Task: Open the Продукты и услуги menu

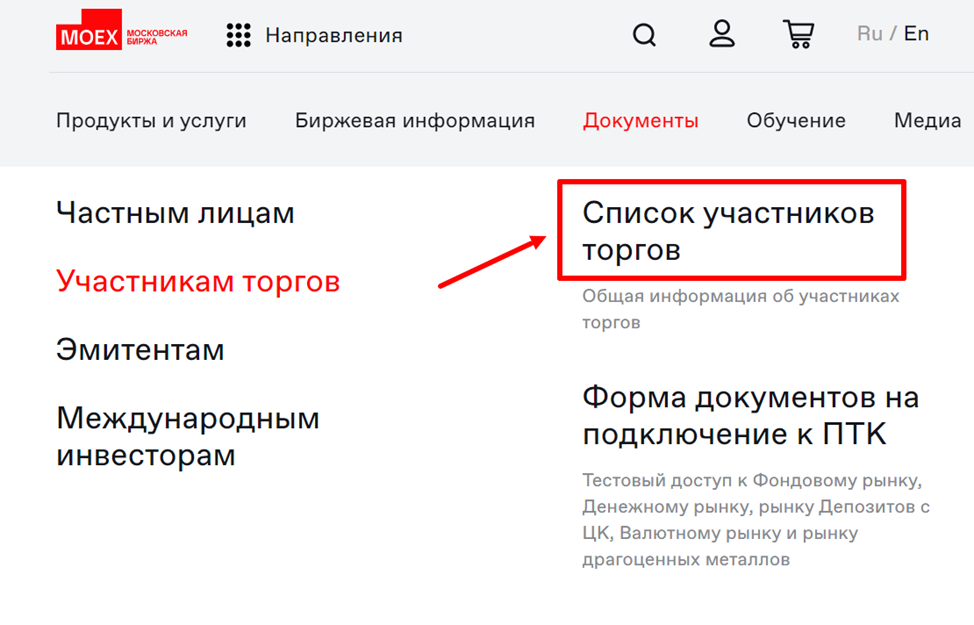Action: click(151, 121)
